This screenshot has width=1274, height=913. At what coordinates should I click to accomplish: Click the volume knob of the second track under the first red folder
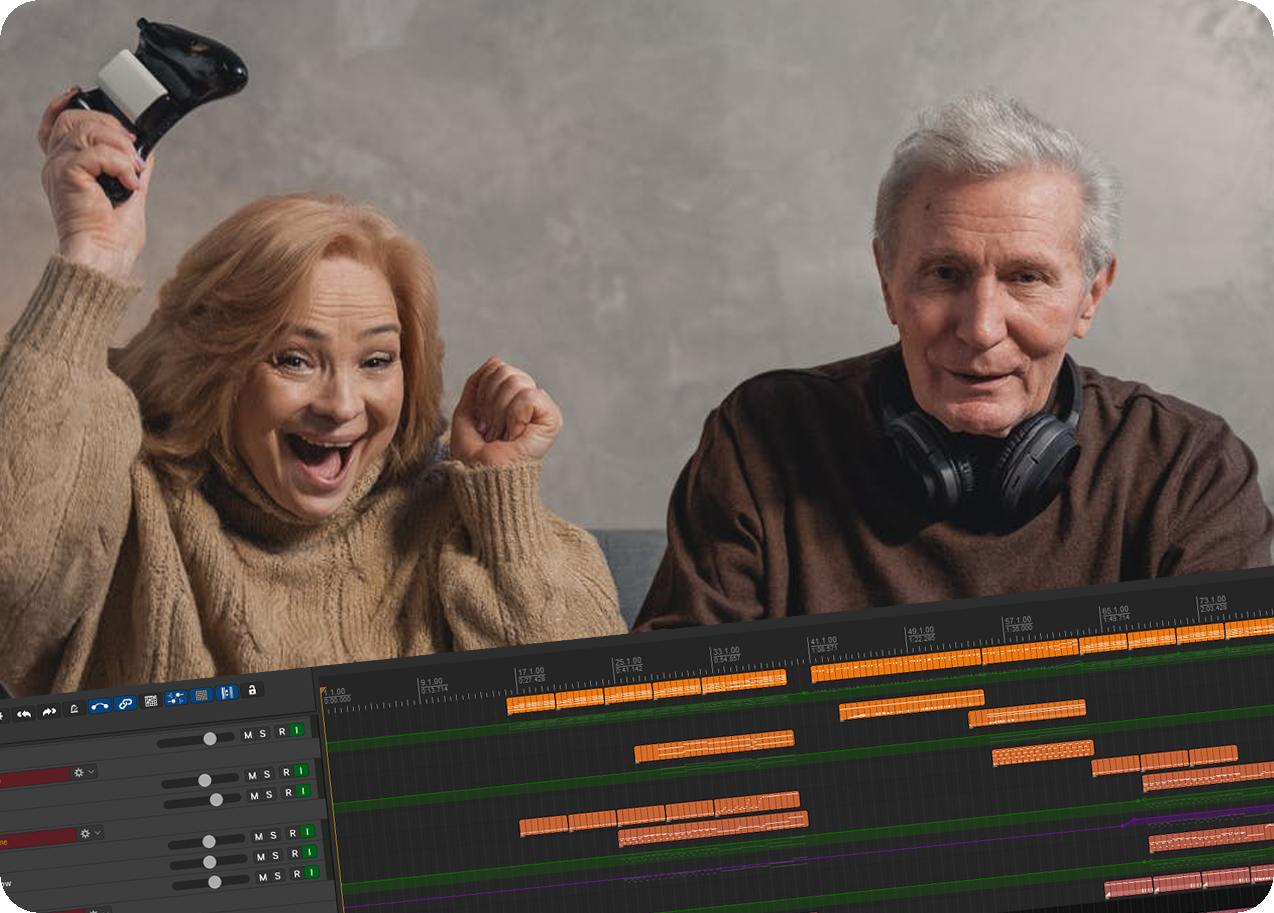pyautogui.click(x=216, y=799)
